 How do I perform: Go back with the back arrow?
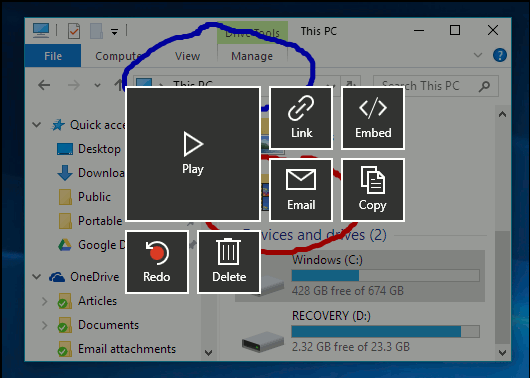(x=44, y=85)
